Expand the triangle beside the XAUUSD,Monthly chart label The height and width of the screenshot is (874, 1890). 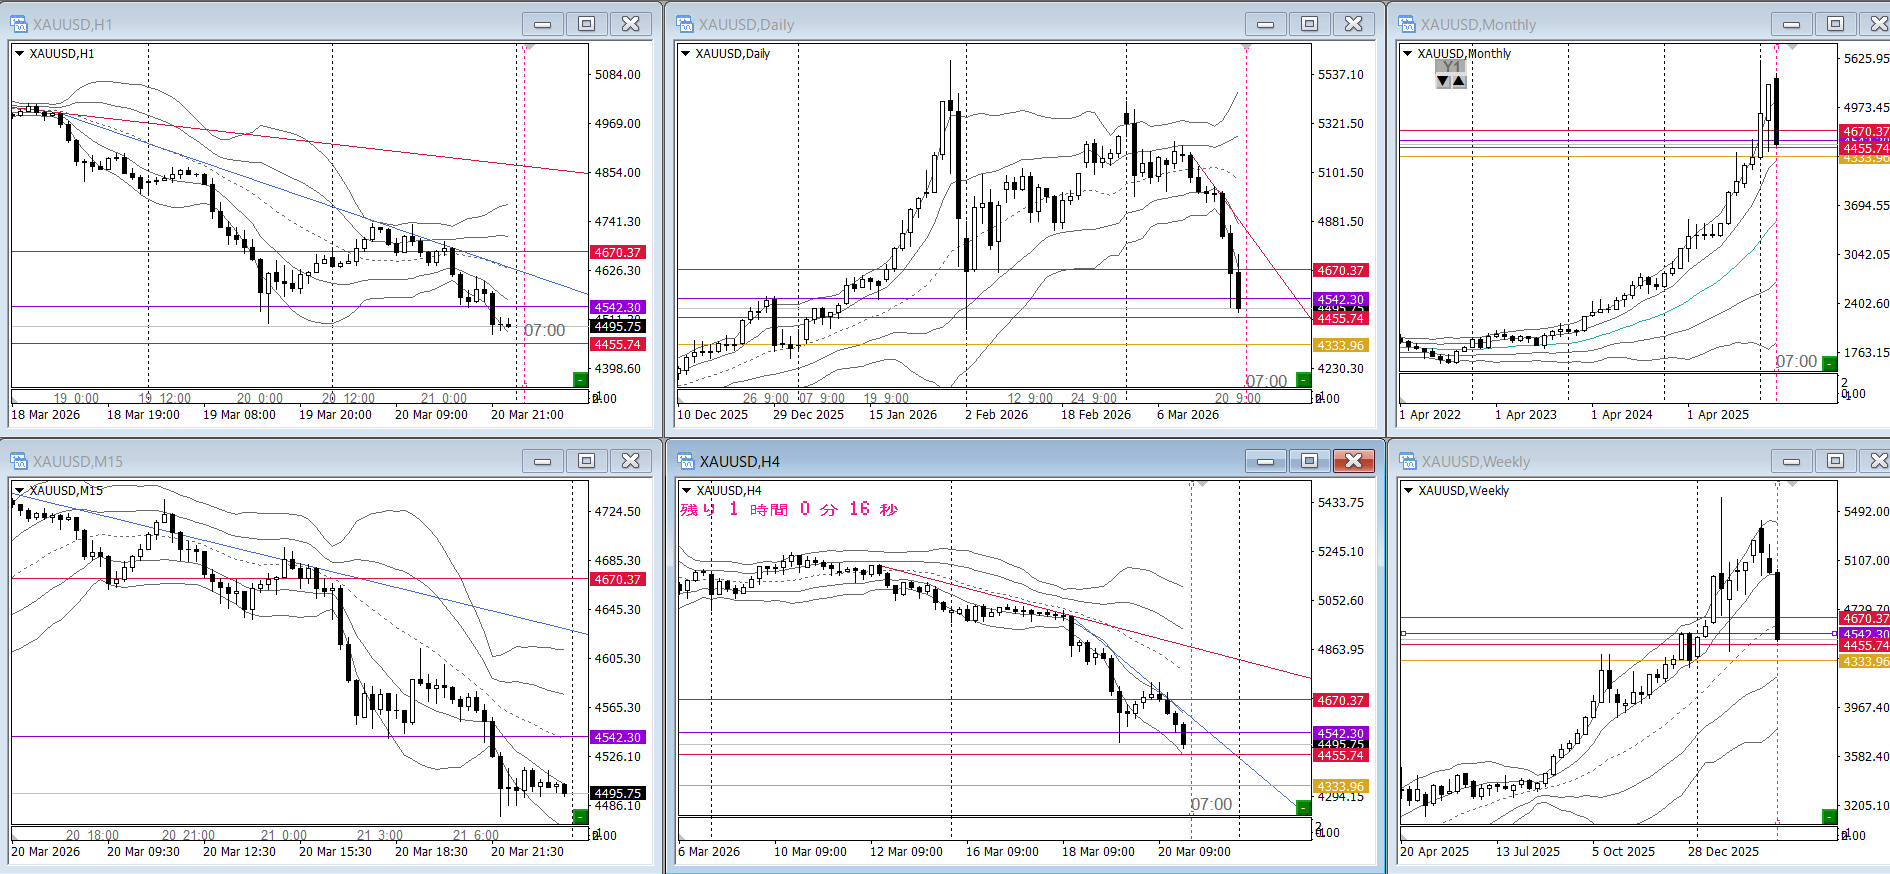1408,54
